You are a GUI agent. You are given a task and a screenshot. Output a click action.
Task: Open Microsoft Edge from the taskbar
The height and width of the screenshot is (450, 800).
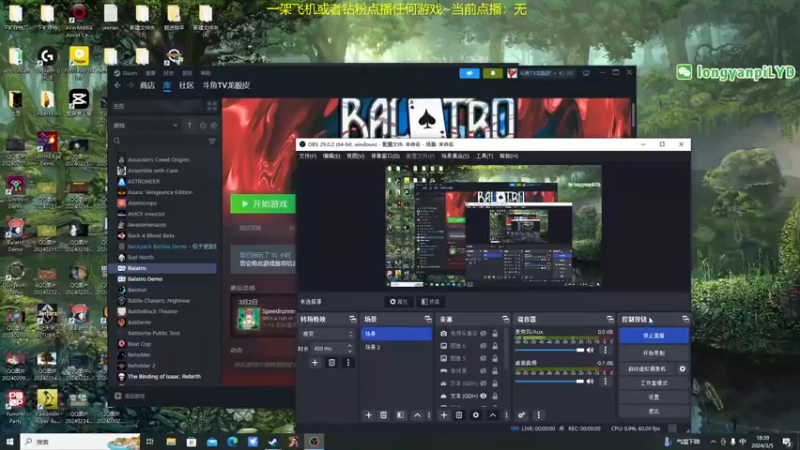pos(232,441)
